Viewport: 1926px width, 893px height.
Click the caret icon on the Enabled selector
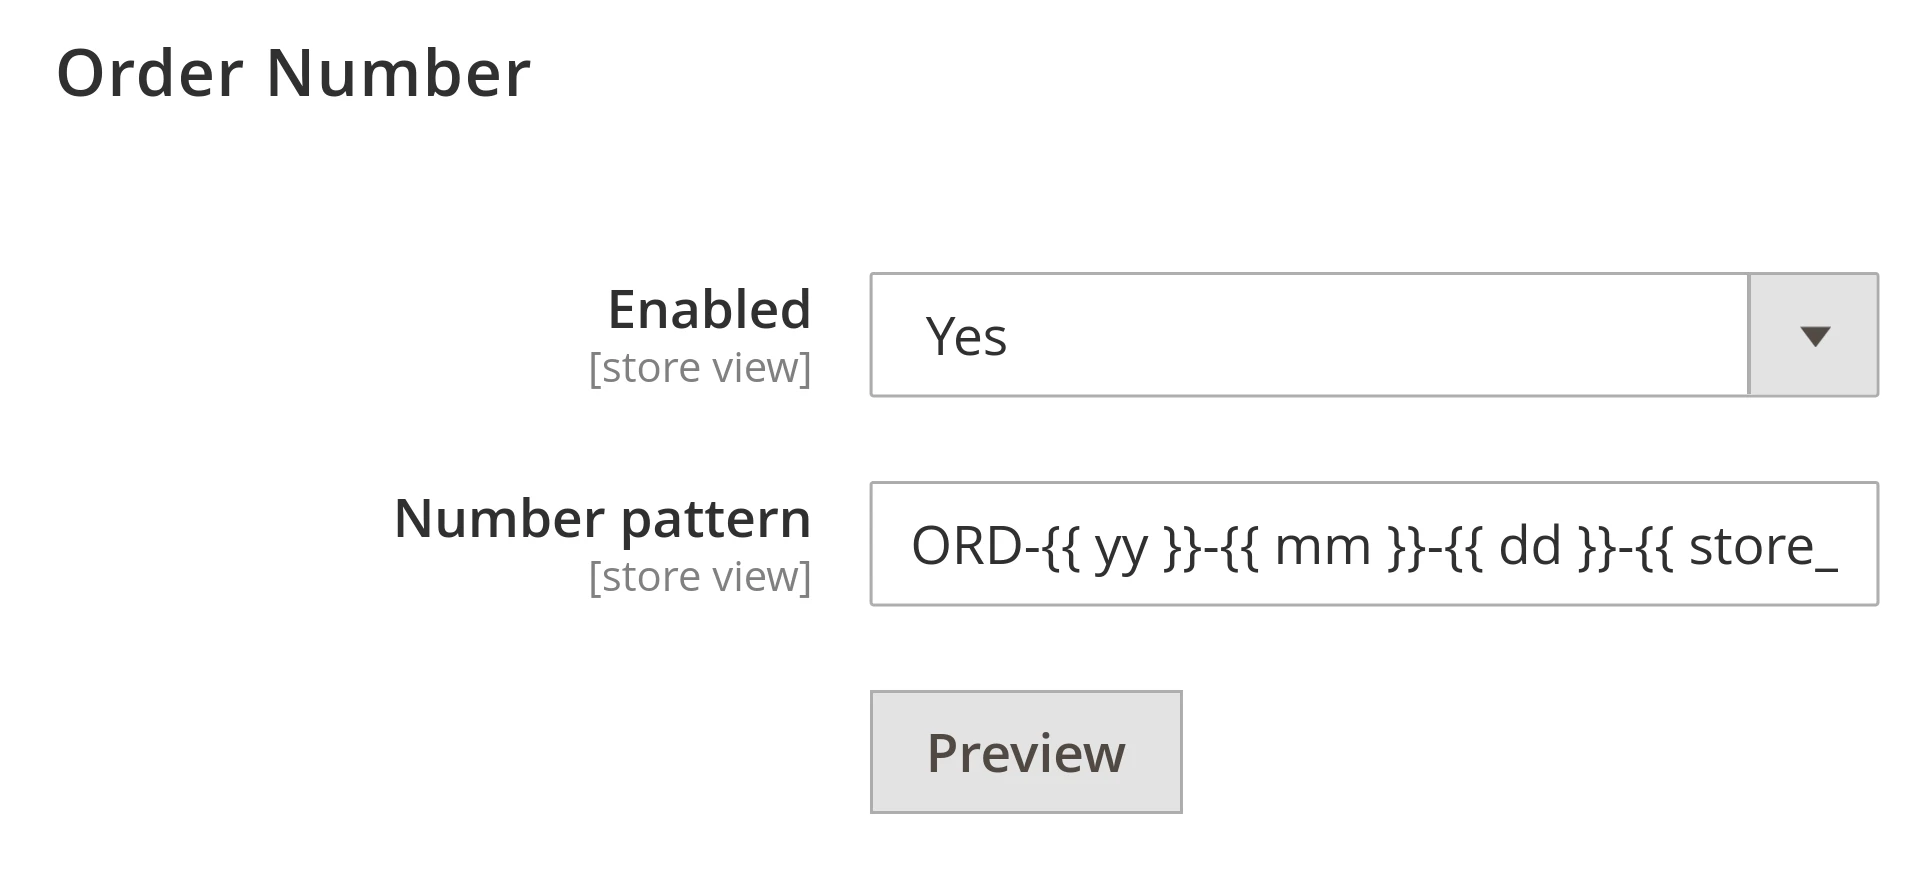(1812, 335)
